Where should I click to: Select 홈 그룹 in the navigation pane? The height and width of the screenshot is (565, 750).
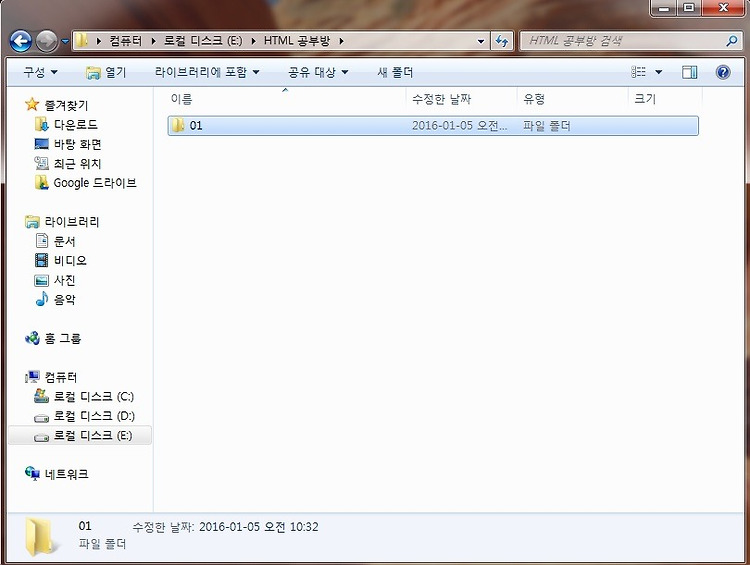[63, 339]
